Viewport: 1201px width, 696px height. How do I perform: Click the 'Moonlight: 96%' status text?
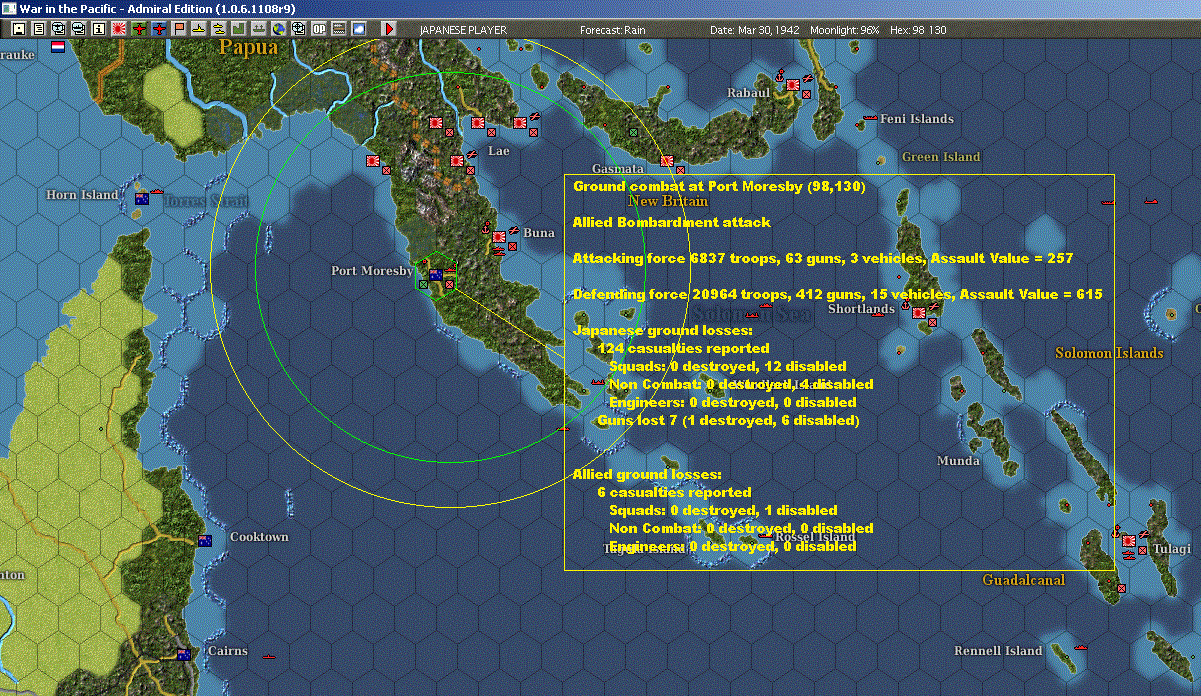click(846, 30)
